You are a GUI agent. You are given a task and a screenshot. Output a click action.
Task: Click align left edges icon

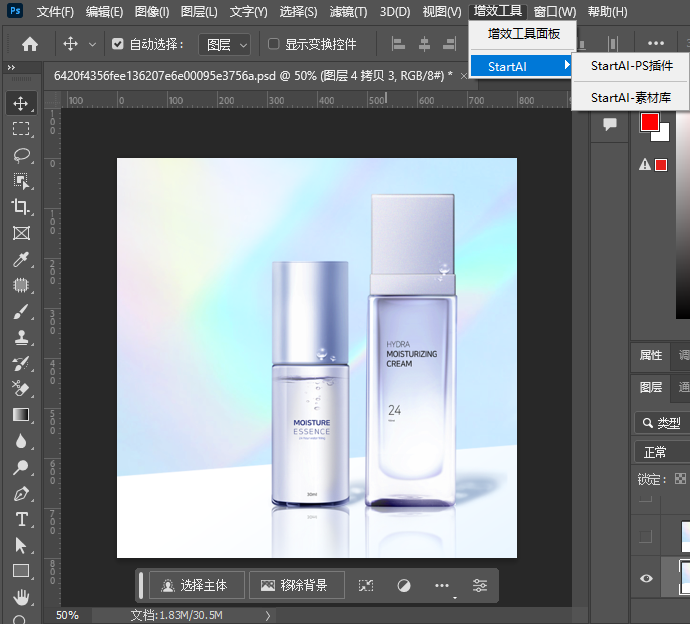click(x=398, y=44)
